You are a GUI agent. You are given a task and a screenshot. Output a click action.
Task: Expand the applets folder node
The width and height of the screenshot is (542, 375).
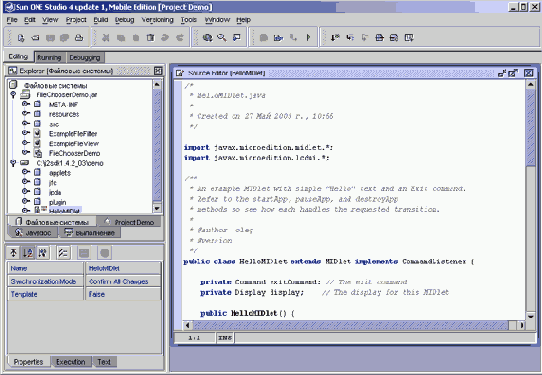[x=26, y=172]
